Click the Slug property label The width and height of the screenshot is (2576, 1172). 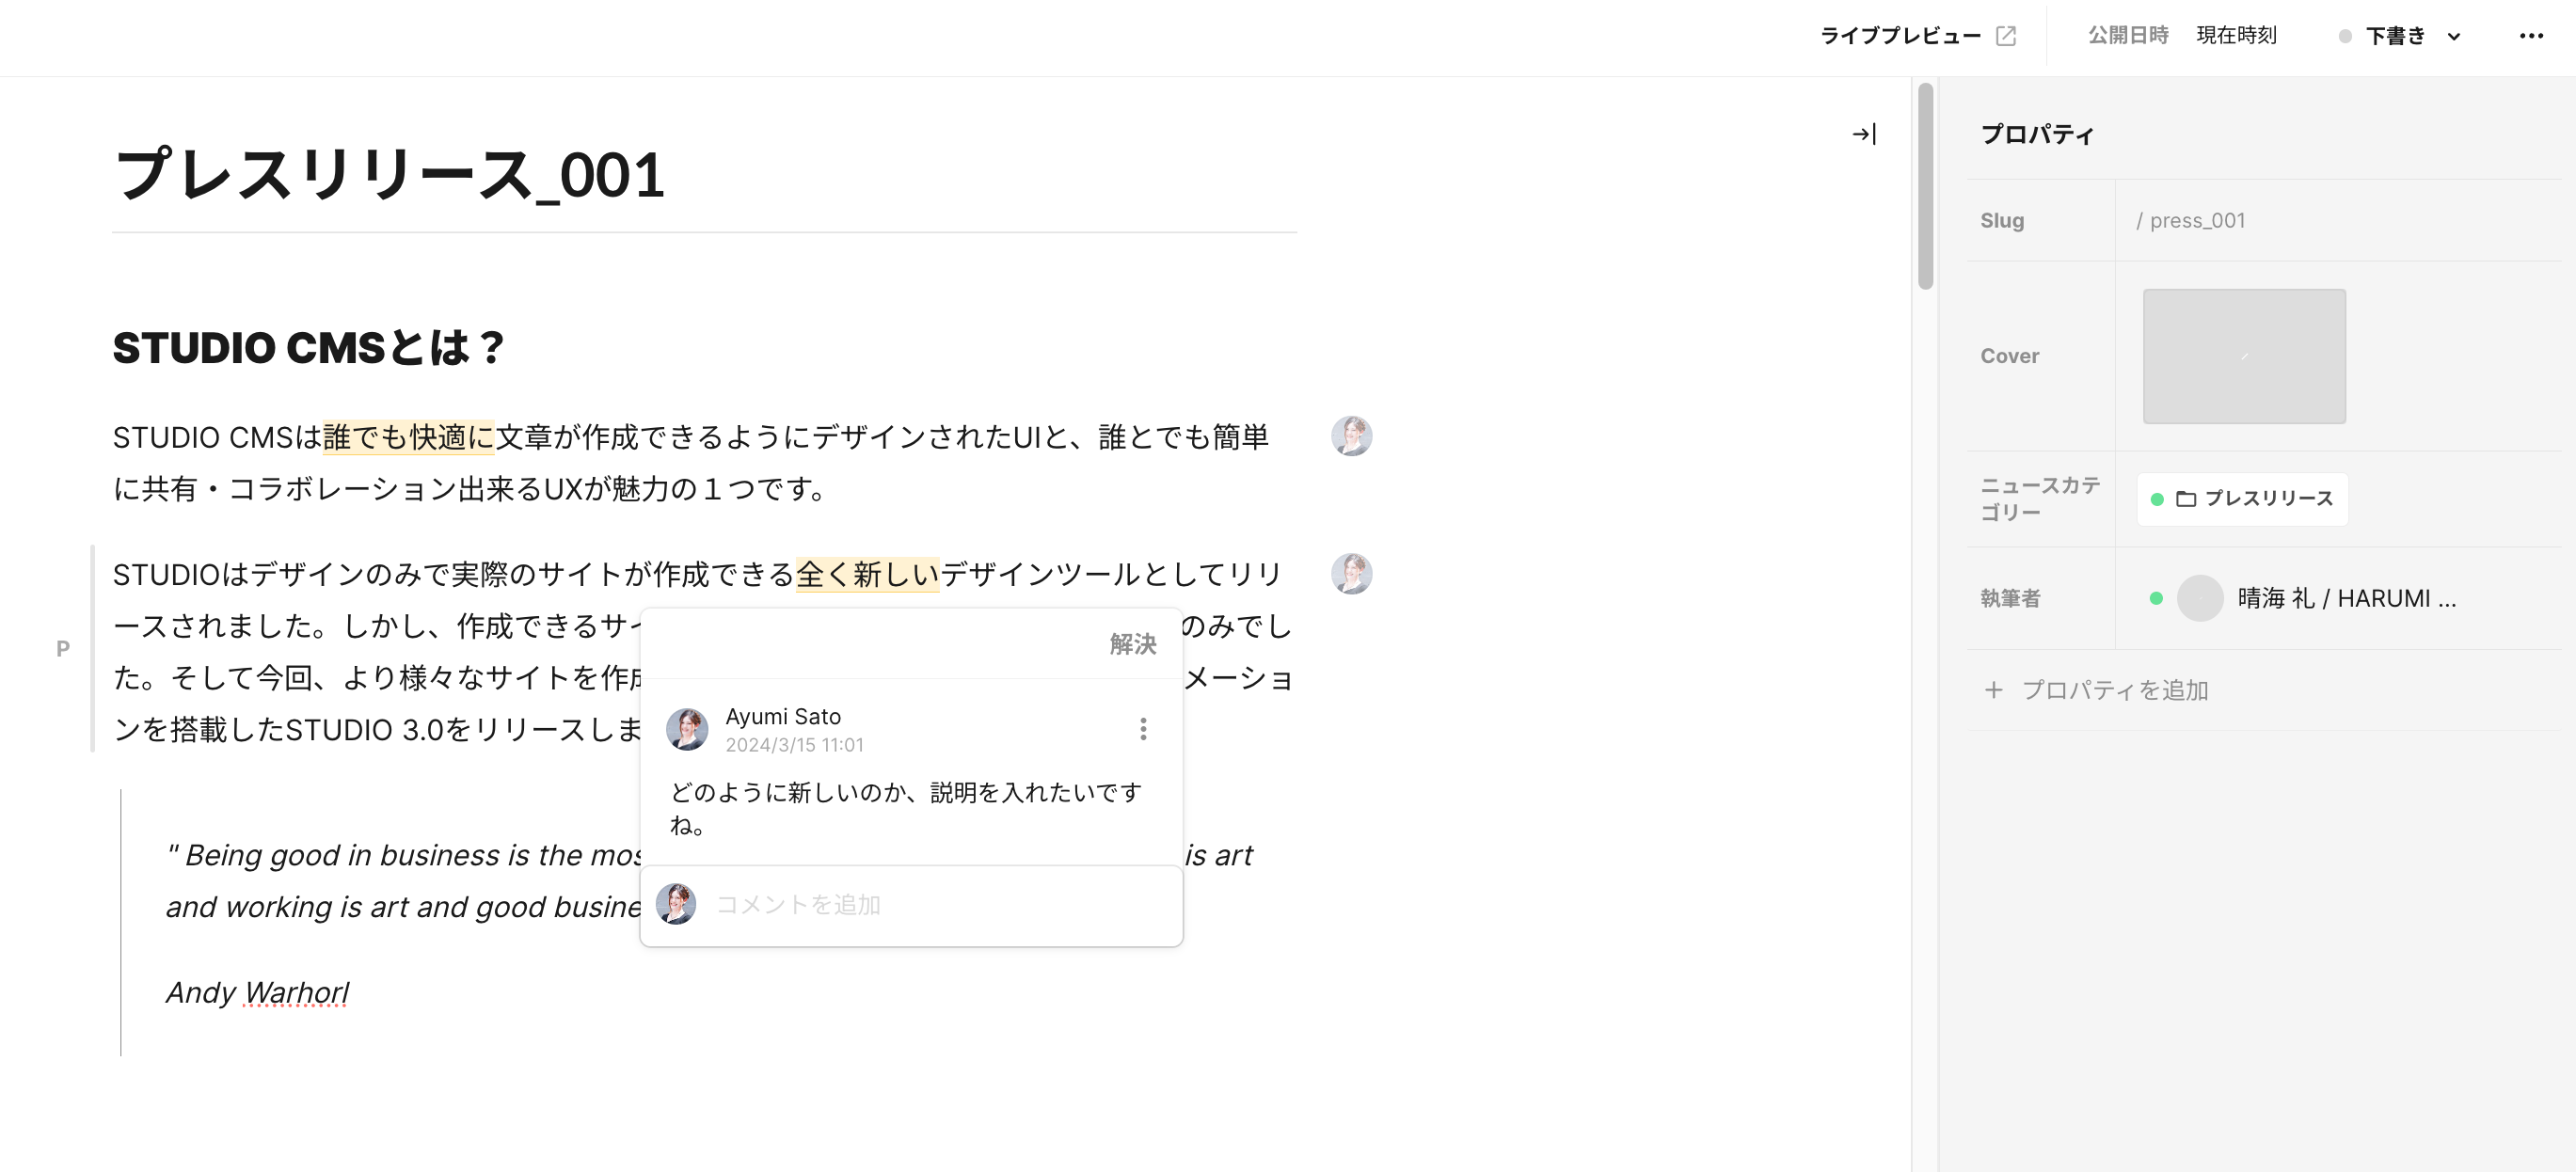coord(2002,221)
